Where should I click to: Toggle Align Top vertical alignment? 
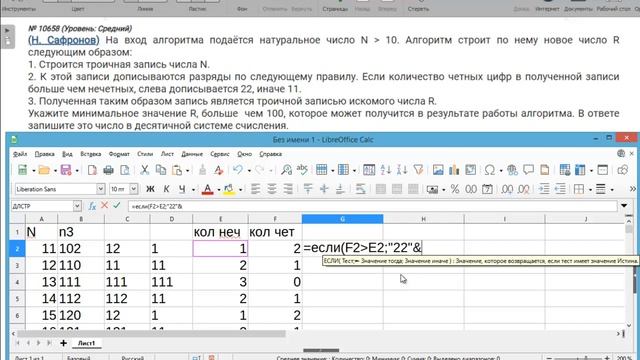click(308, 189)
